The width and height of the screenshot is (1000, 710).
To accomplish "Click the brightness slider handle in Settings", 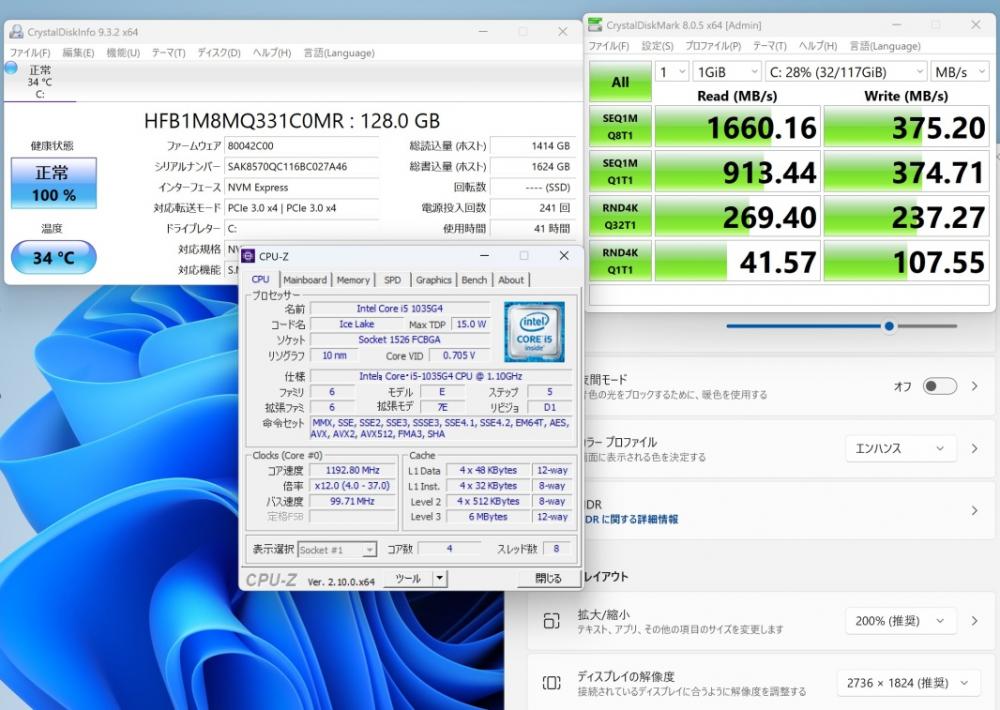I will [889, 326].
